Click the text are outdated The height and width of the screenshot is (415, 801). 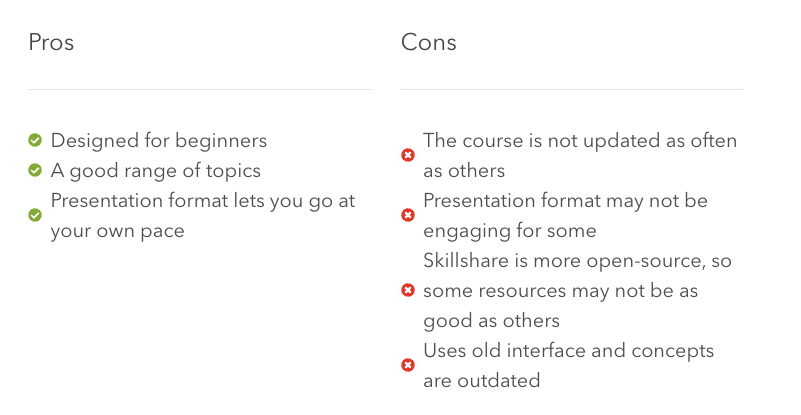pyautogui.click(x=482, y=381)
